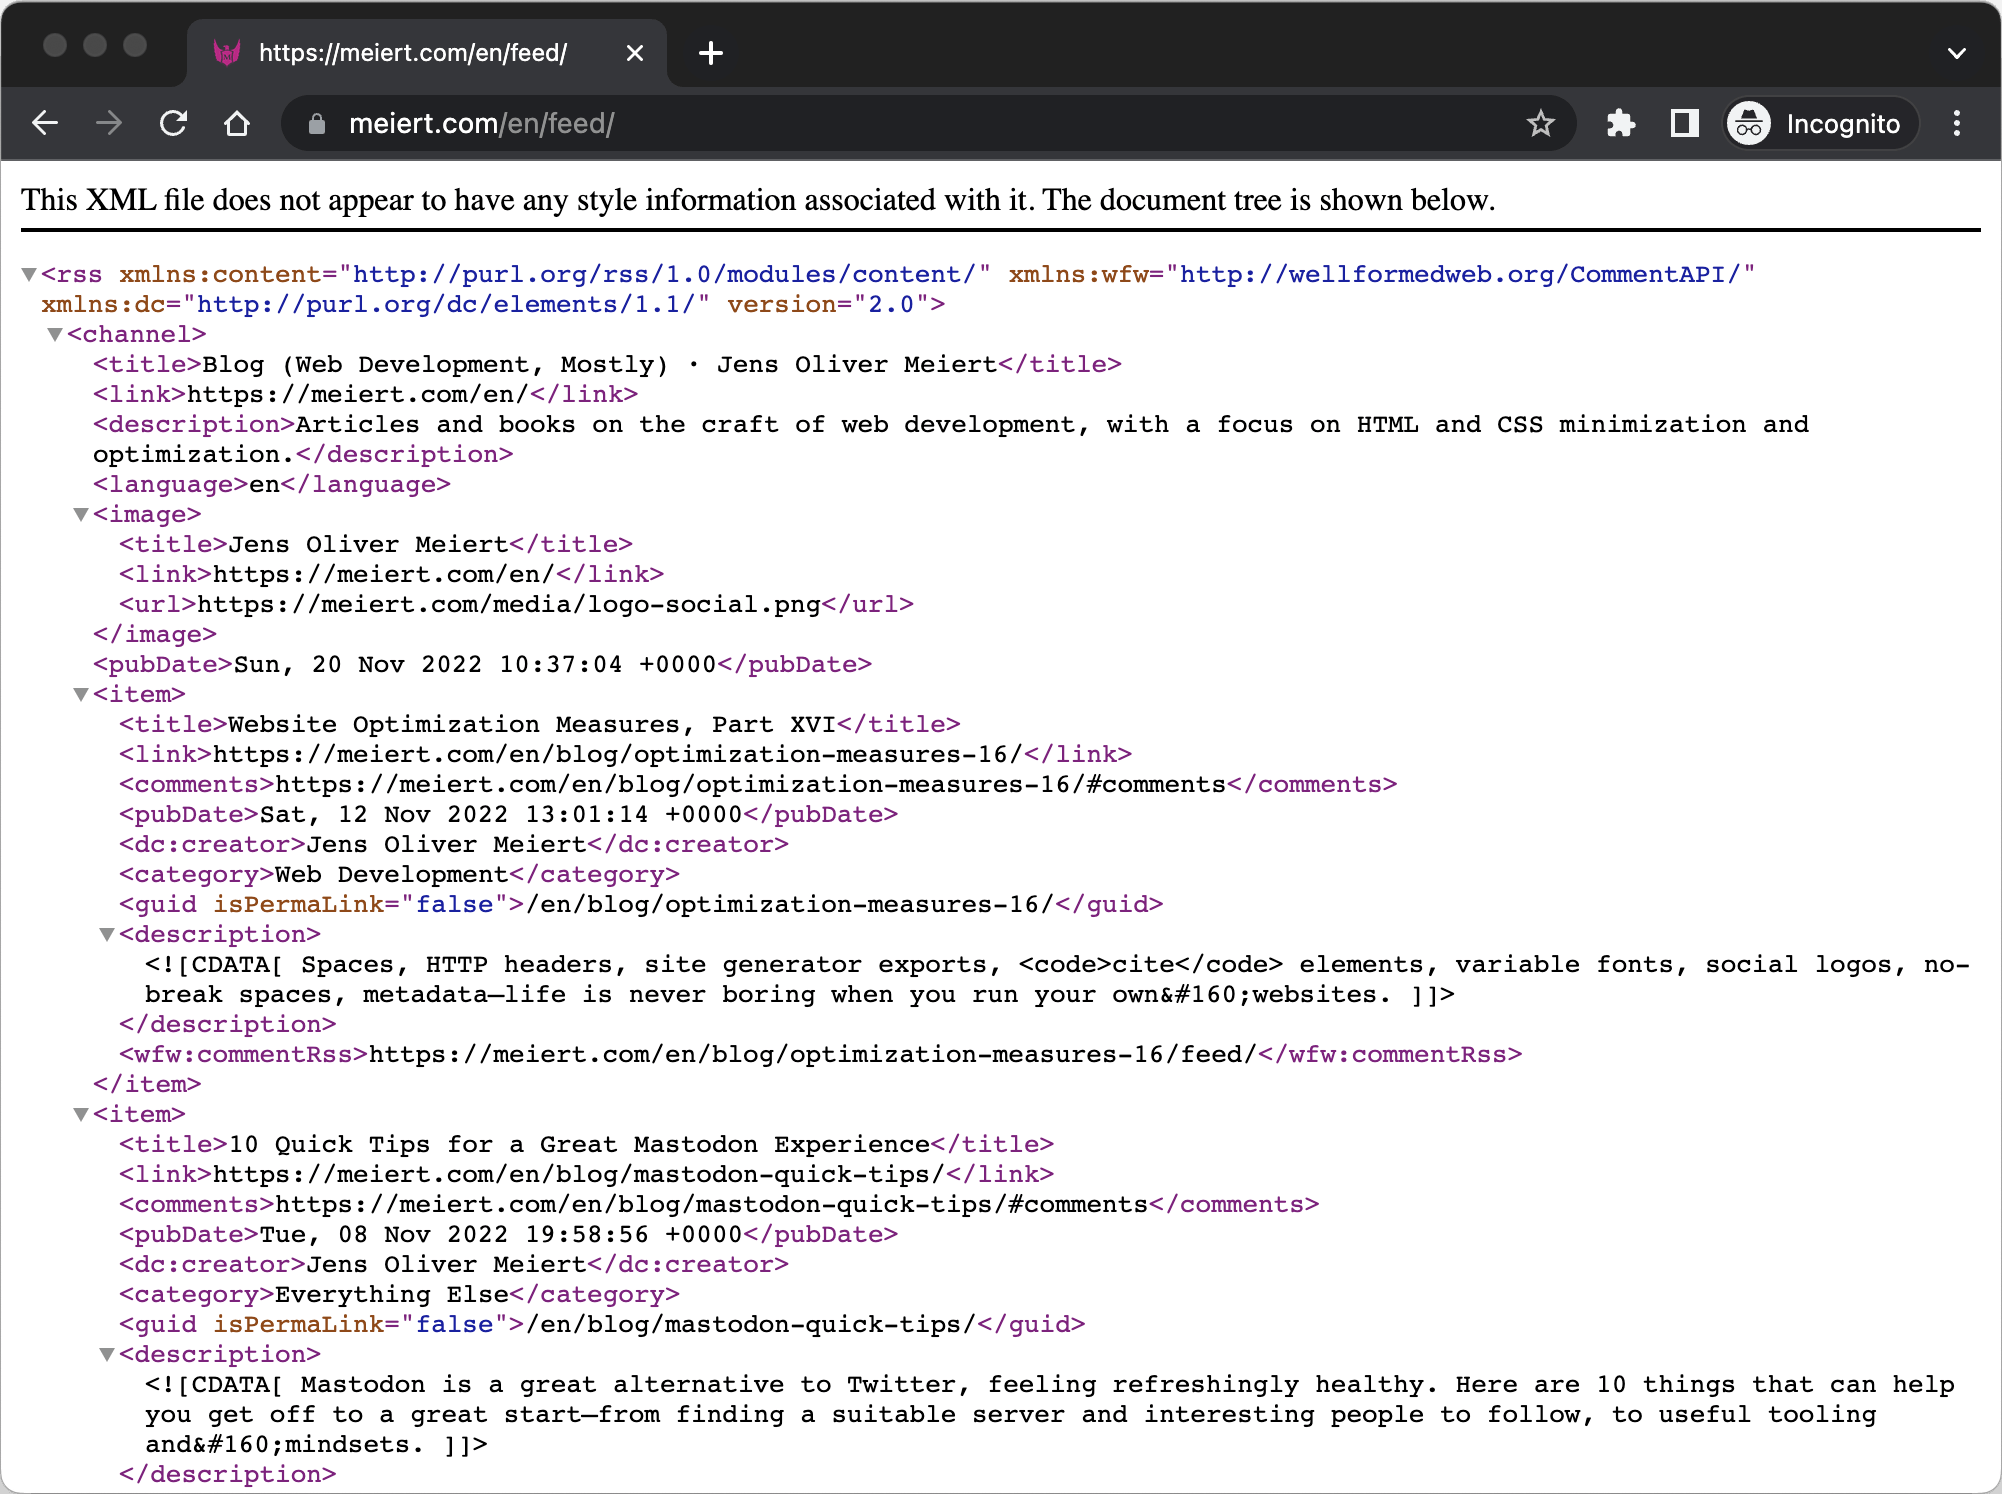Go back to previous page
Image resolution: width=2002 pixels, height=1494 pixels.
coord(45,123)
